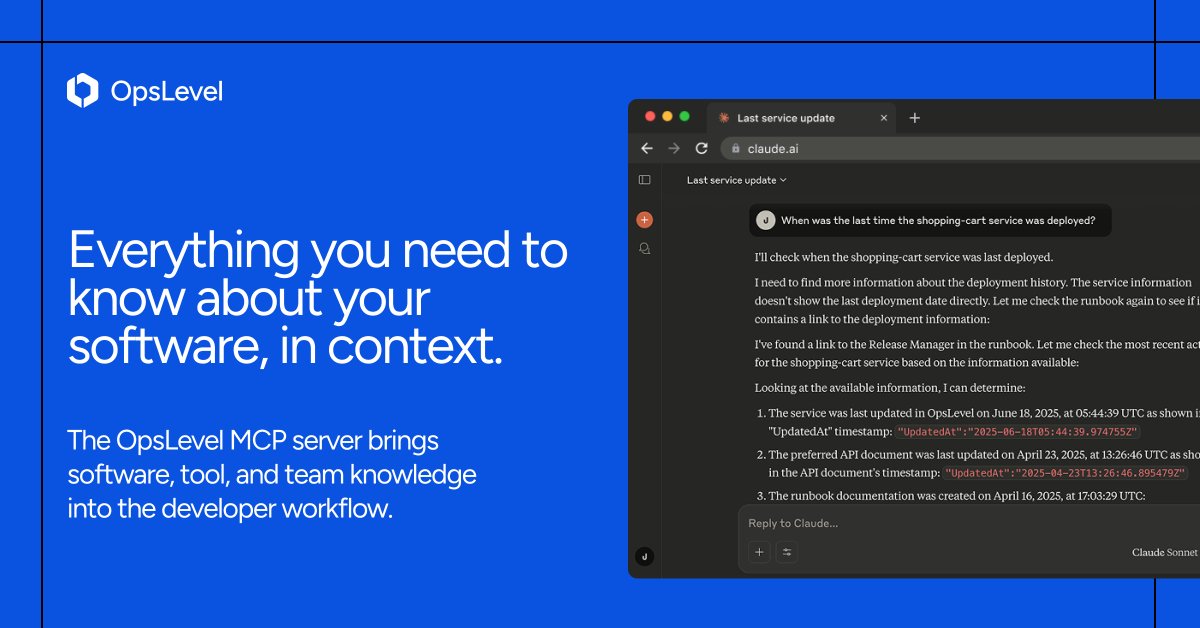This screenshot has width=1200, height=628.
Task: Click the user message about shopping-cart service
Action: coord(930,220)
